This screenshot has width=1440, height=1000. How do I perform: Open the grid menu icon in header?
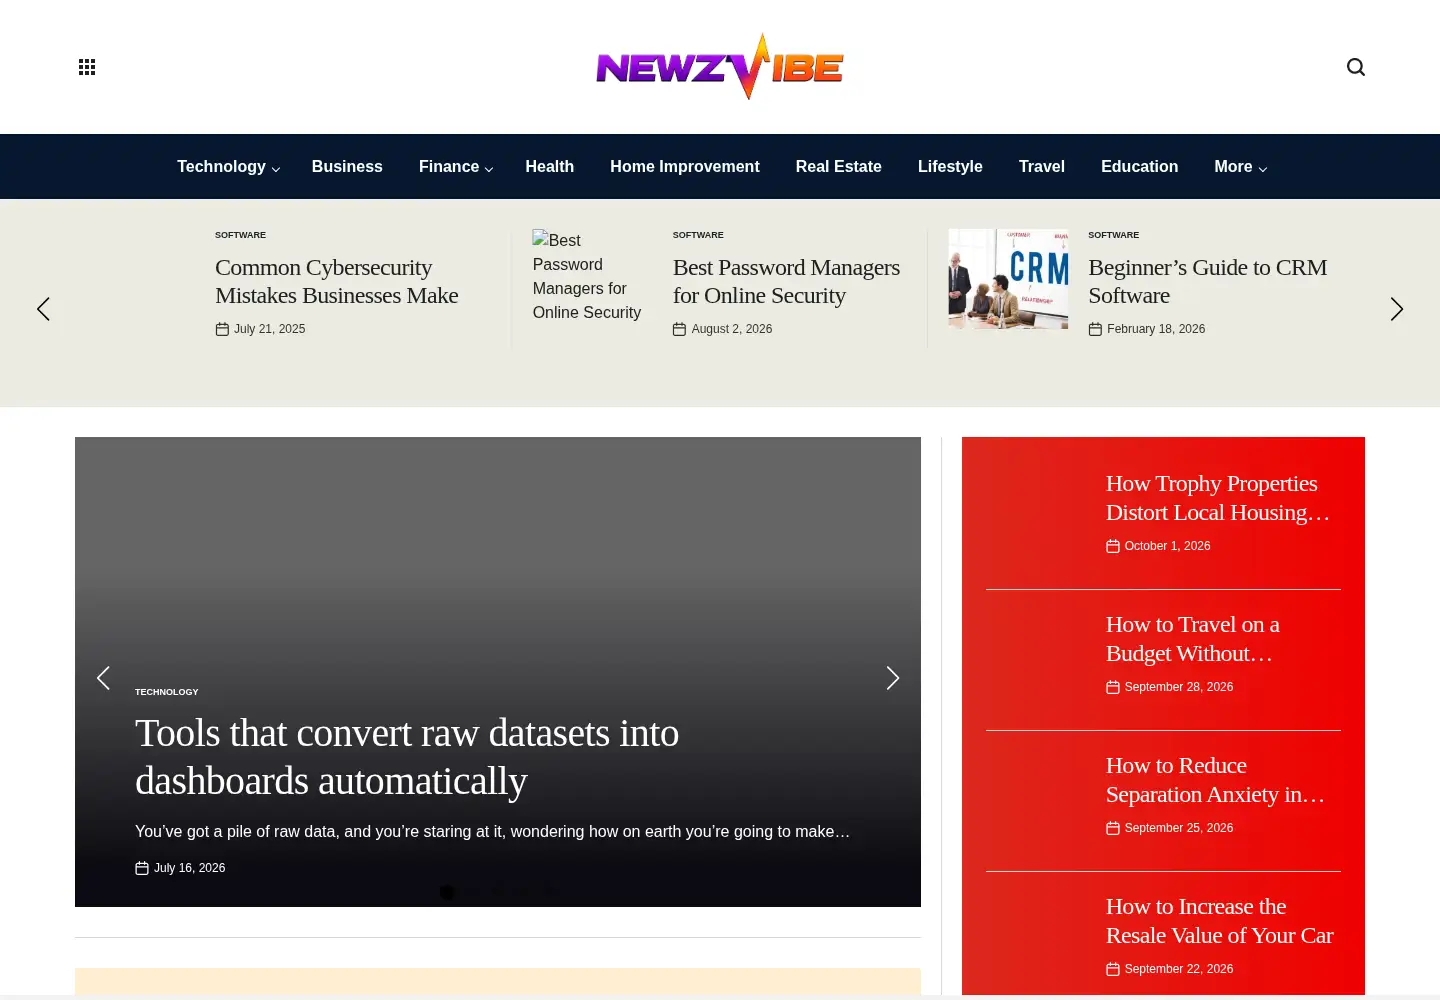point(87,67)
